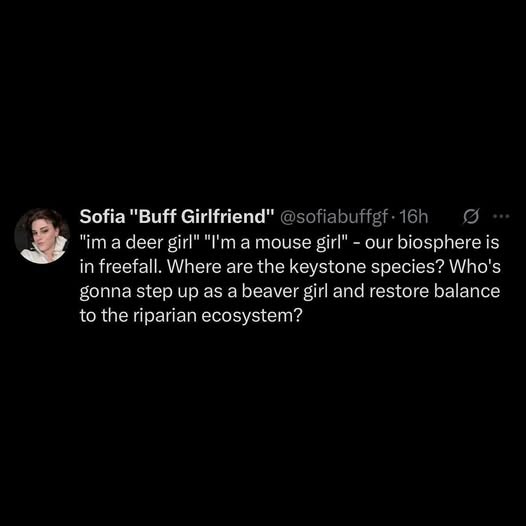Click the Grok slashed-circle icon

[471, 217]
